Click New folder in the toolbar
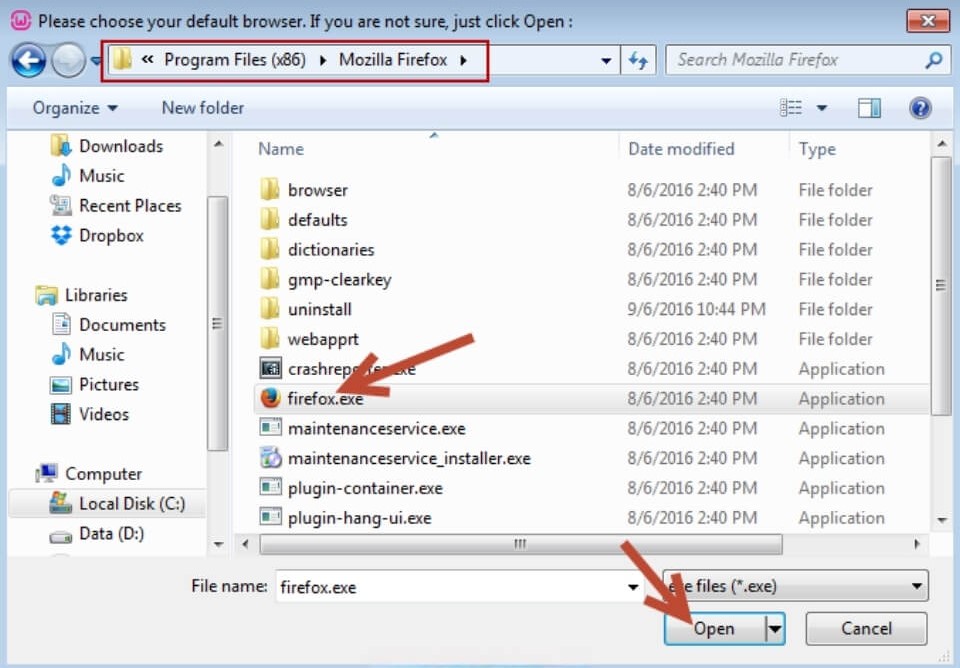 coord(202,108)
